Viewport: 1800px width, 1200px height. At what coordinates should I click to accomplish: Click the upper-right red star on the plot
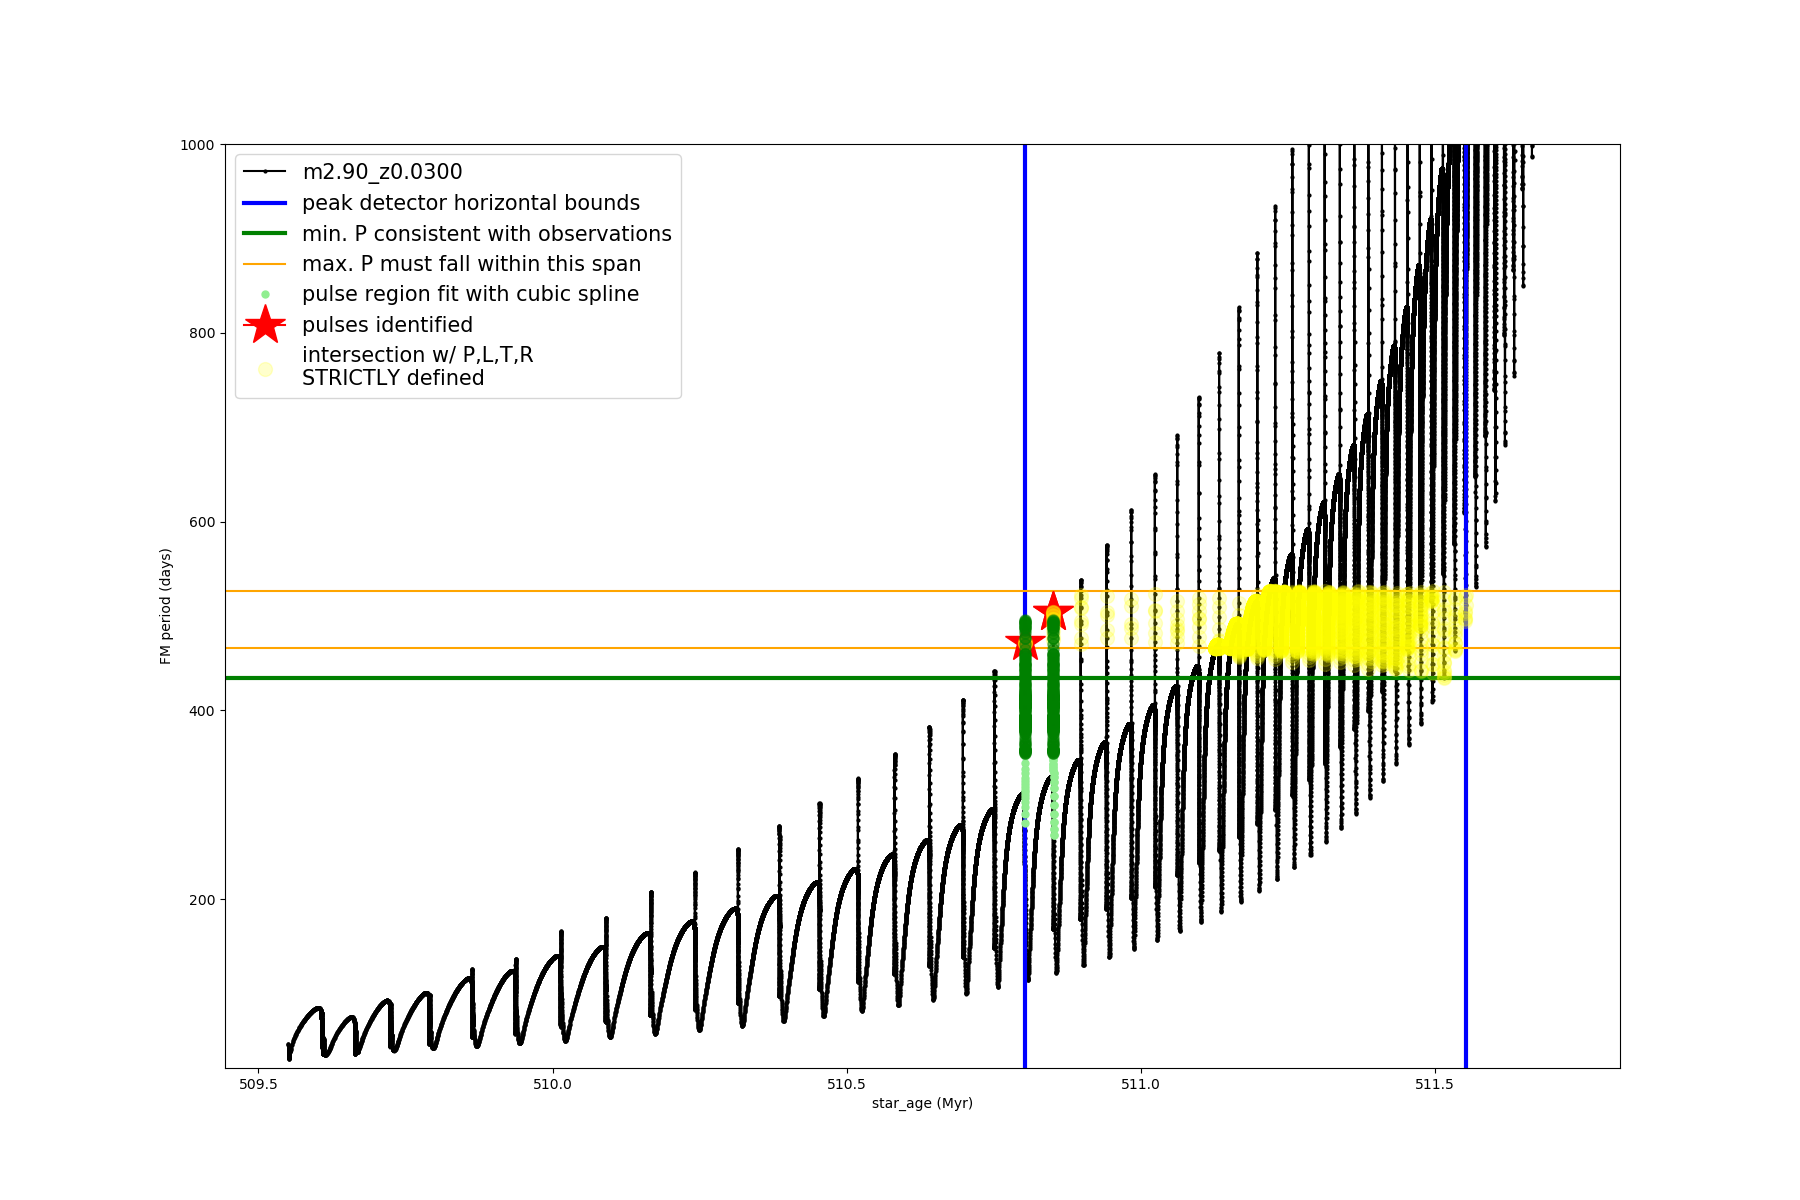[x=1053, y=610]
